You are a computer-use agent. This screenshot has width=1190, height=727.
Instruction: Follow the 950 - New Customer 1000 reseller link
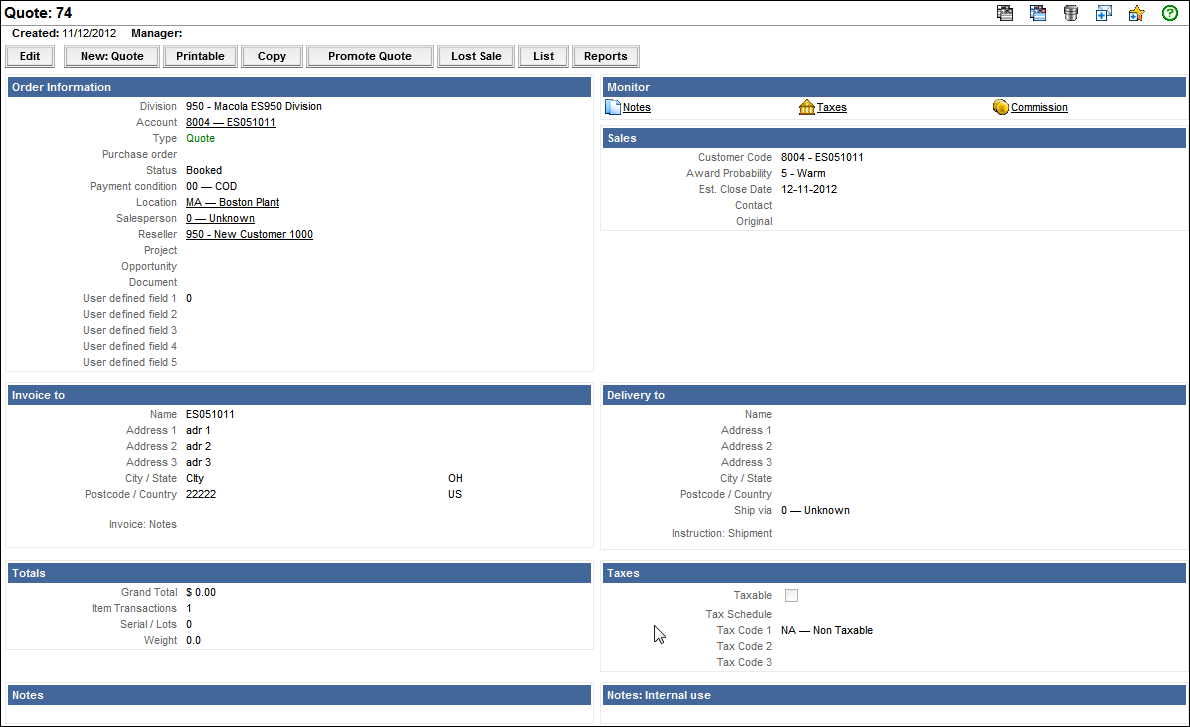pyautogui.click(x=249, y=234)
